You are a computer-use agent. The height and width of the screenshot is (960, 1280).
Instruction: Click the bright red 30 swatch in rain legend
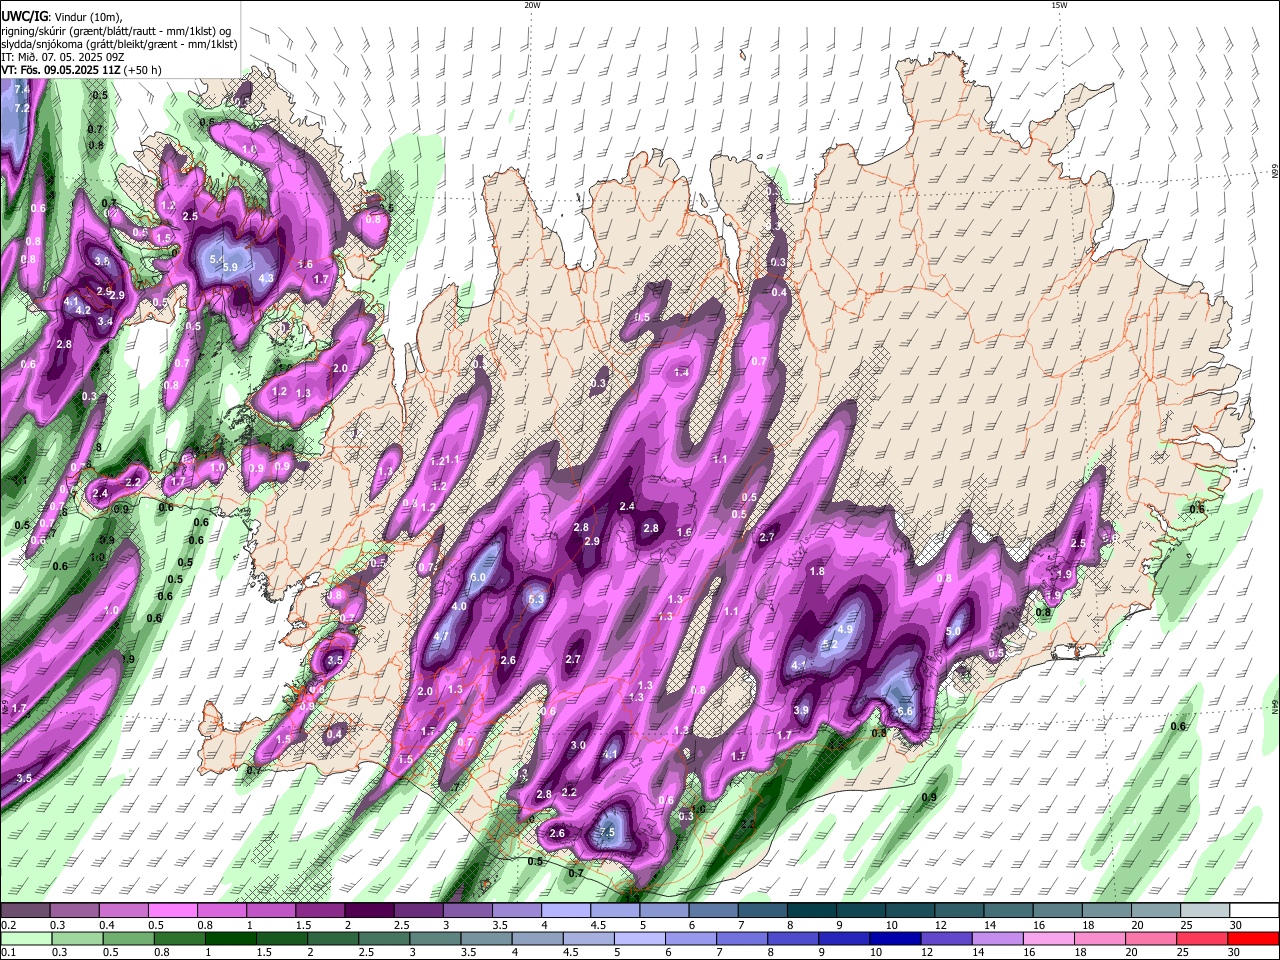point(1255,939)
